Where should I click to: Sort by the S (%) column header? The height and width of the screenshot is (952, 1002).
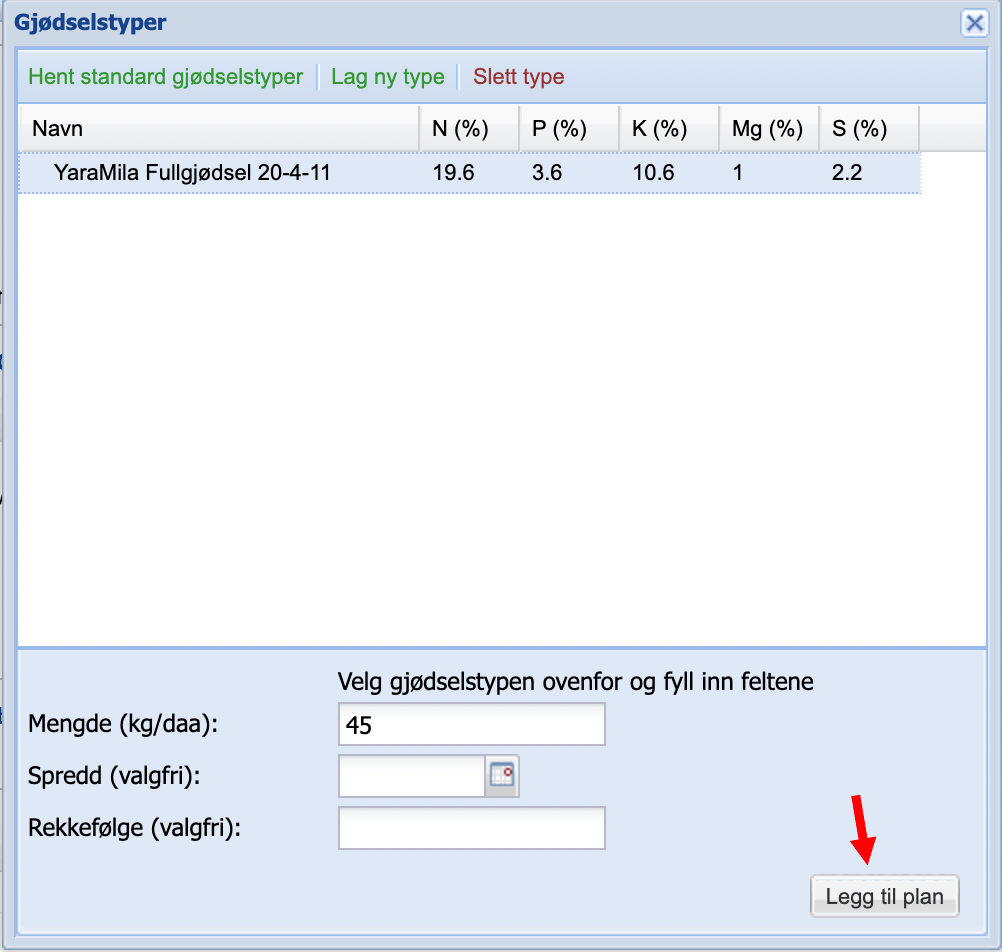click(x=869, y=128)
